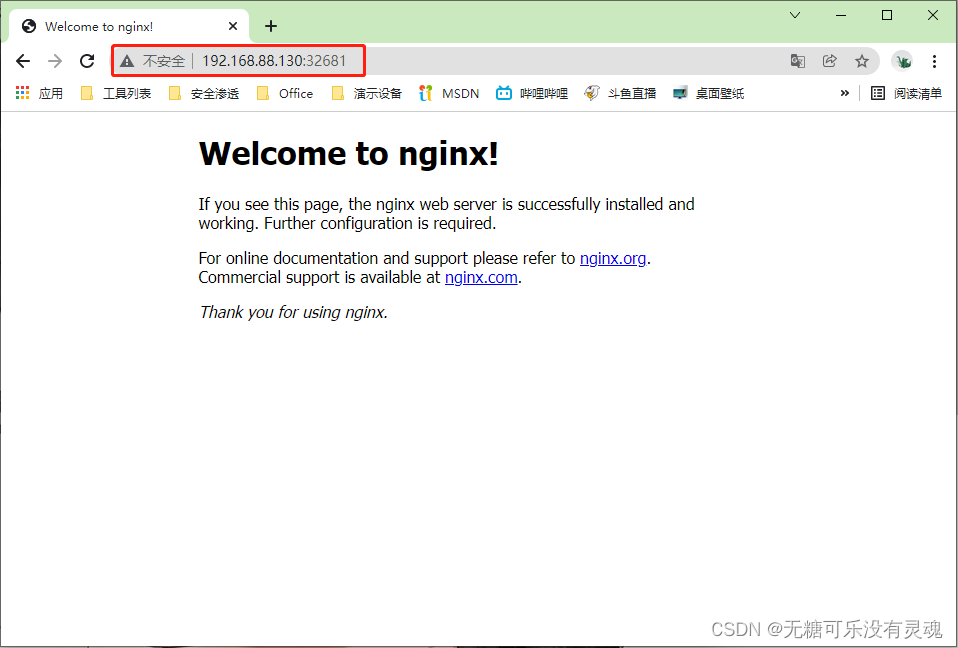This screenshot has height=648, width=958.
Task: Open the reading list (阅读清单)
Action: pyautogui.click(x=906, y=93)
